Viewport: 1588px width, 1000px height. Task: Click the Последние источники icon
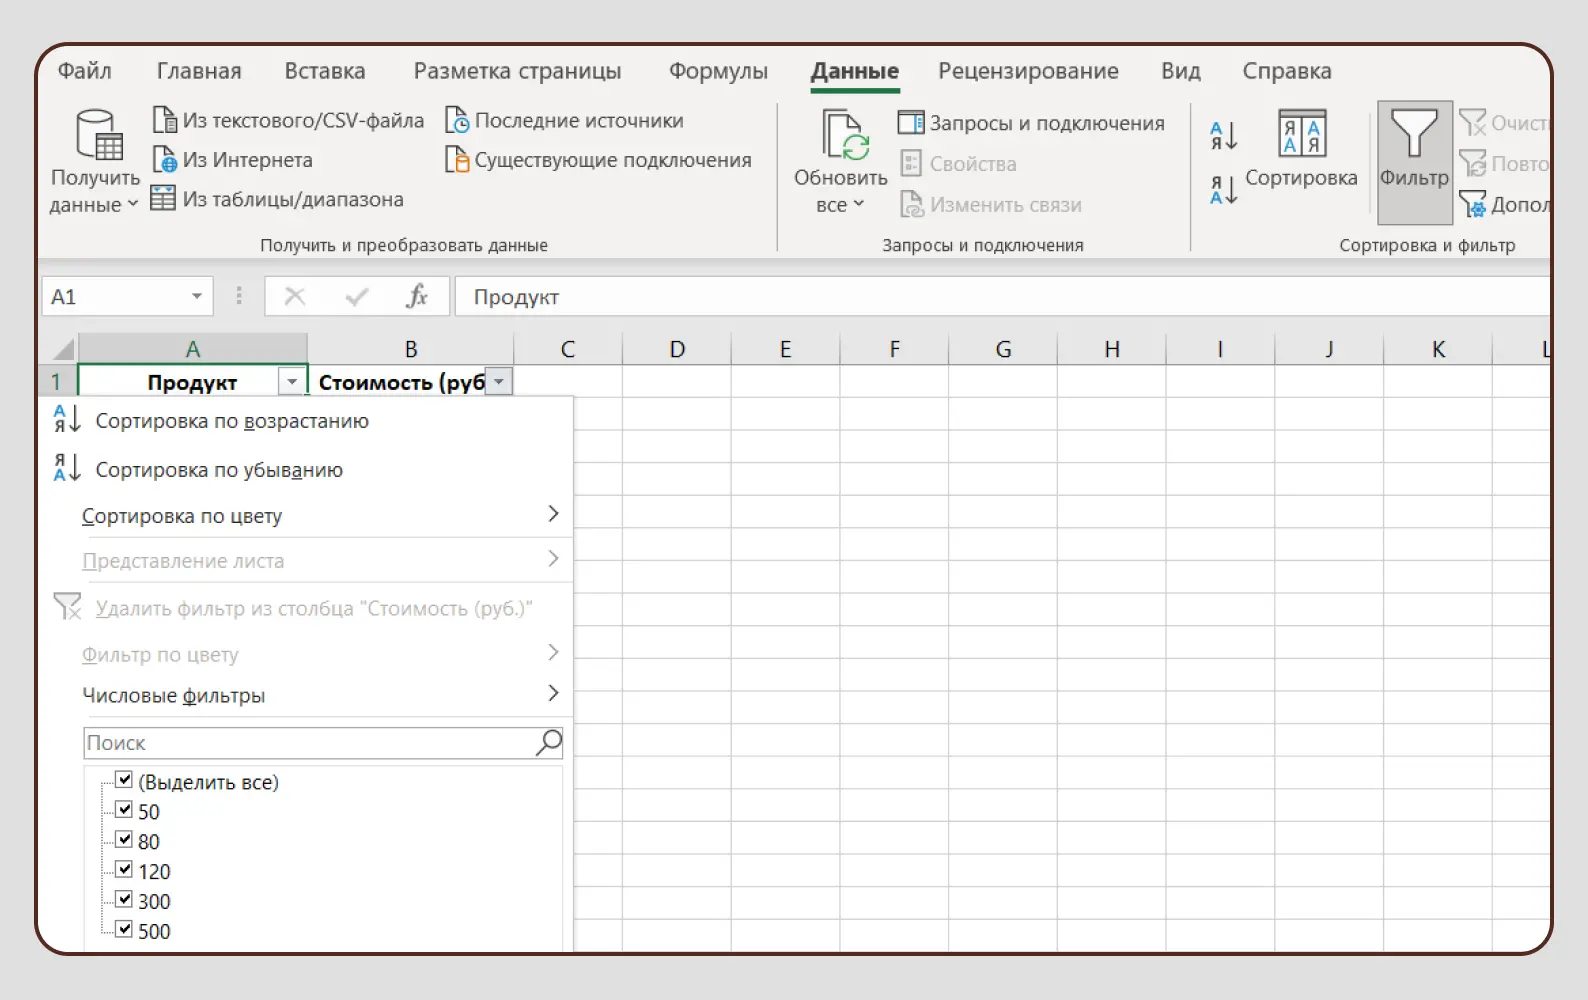(457, 120)
